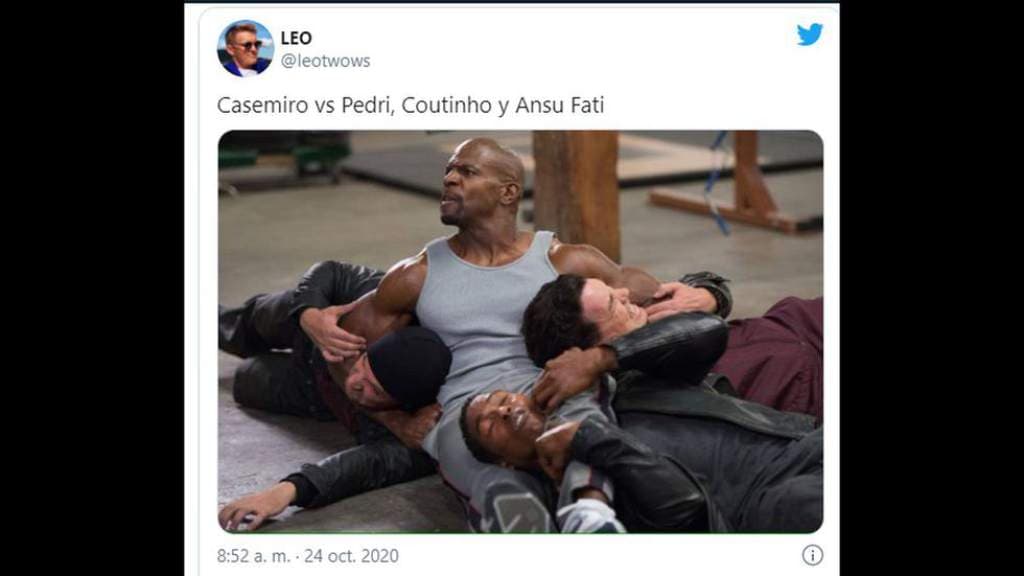Click the 24 oct. 2020 date
Image resolution: width=1024 pixels, height=576 pixels.
(x=351, y=556)
